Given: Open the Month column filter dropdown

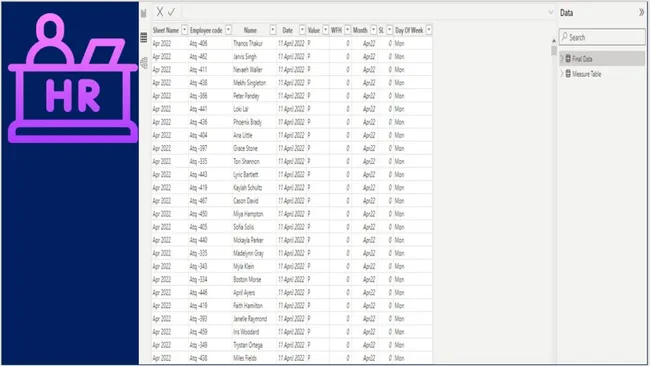Looking at the screenshot, I should click(x=374, y=30).
